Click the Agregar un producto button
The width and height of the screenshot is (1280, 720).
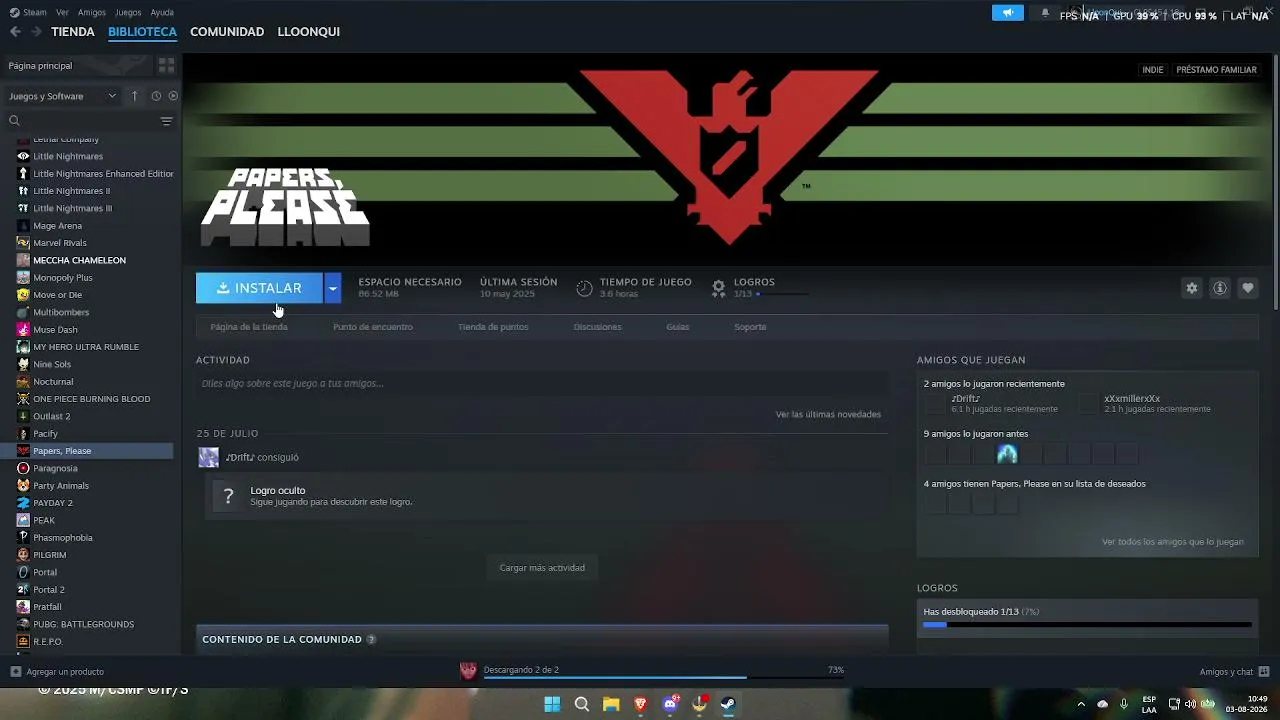click(57, 672)
